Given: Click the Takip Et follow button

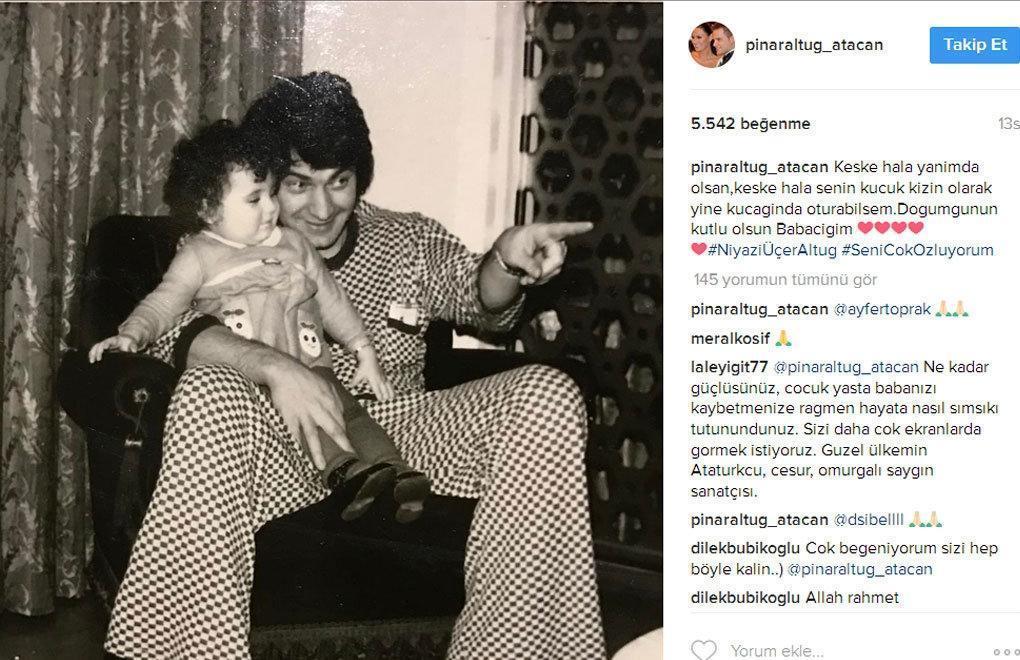Looking at the screenshot, I should (974, 45).
